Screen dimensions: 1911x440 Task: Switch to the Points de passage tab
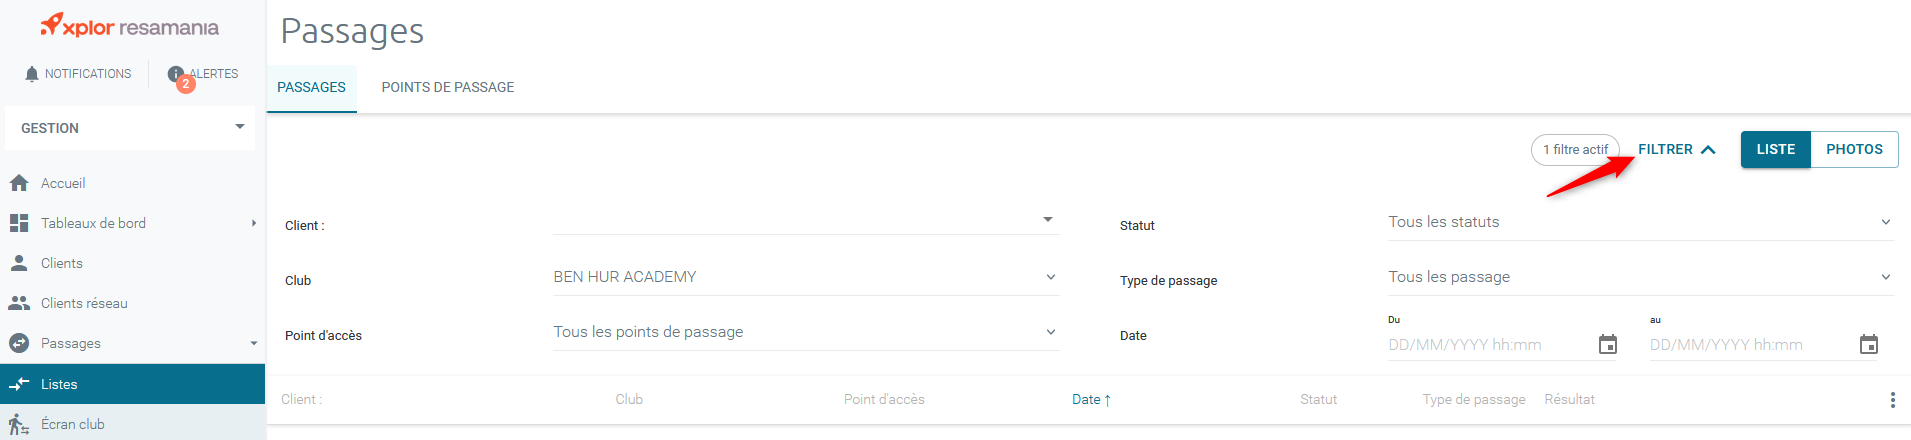pyautogui.click(x=447, y=87)
